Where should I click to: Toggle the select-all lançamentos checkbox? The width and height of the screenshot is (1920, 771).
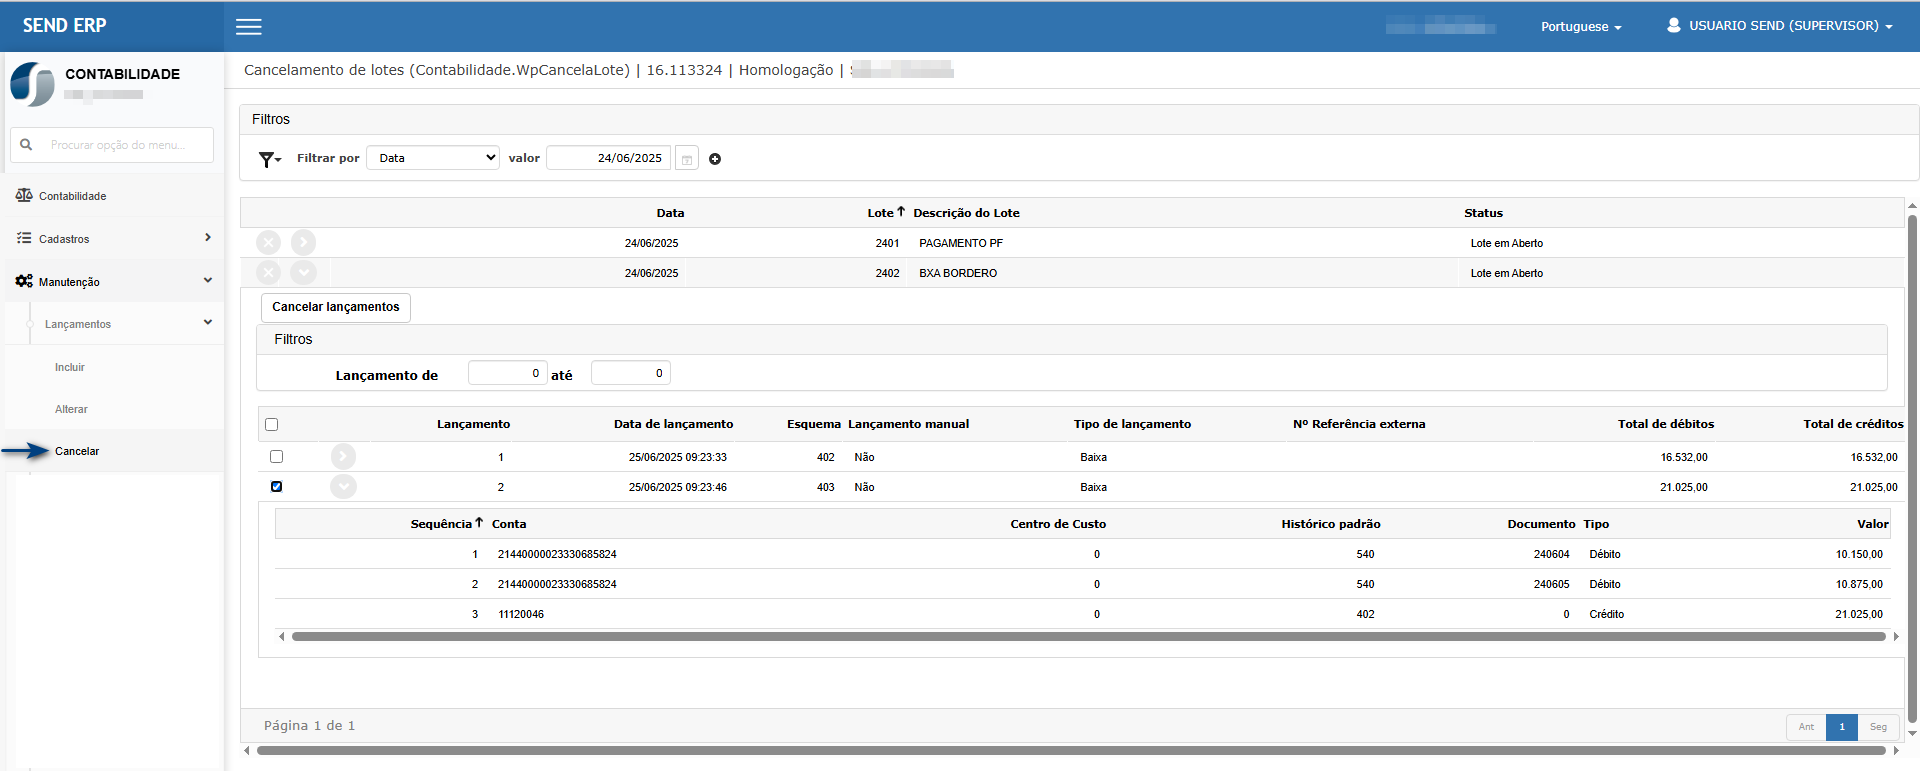(271, 424)
